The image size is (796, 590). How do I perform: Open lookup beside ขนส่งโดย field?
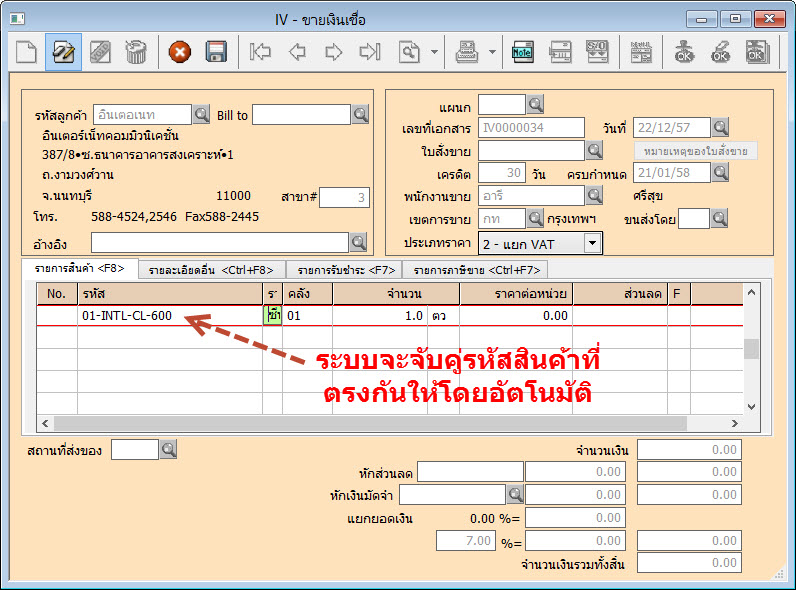(x=719, y=218)
